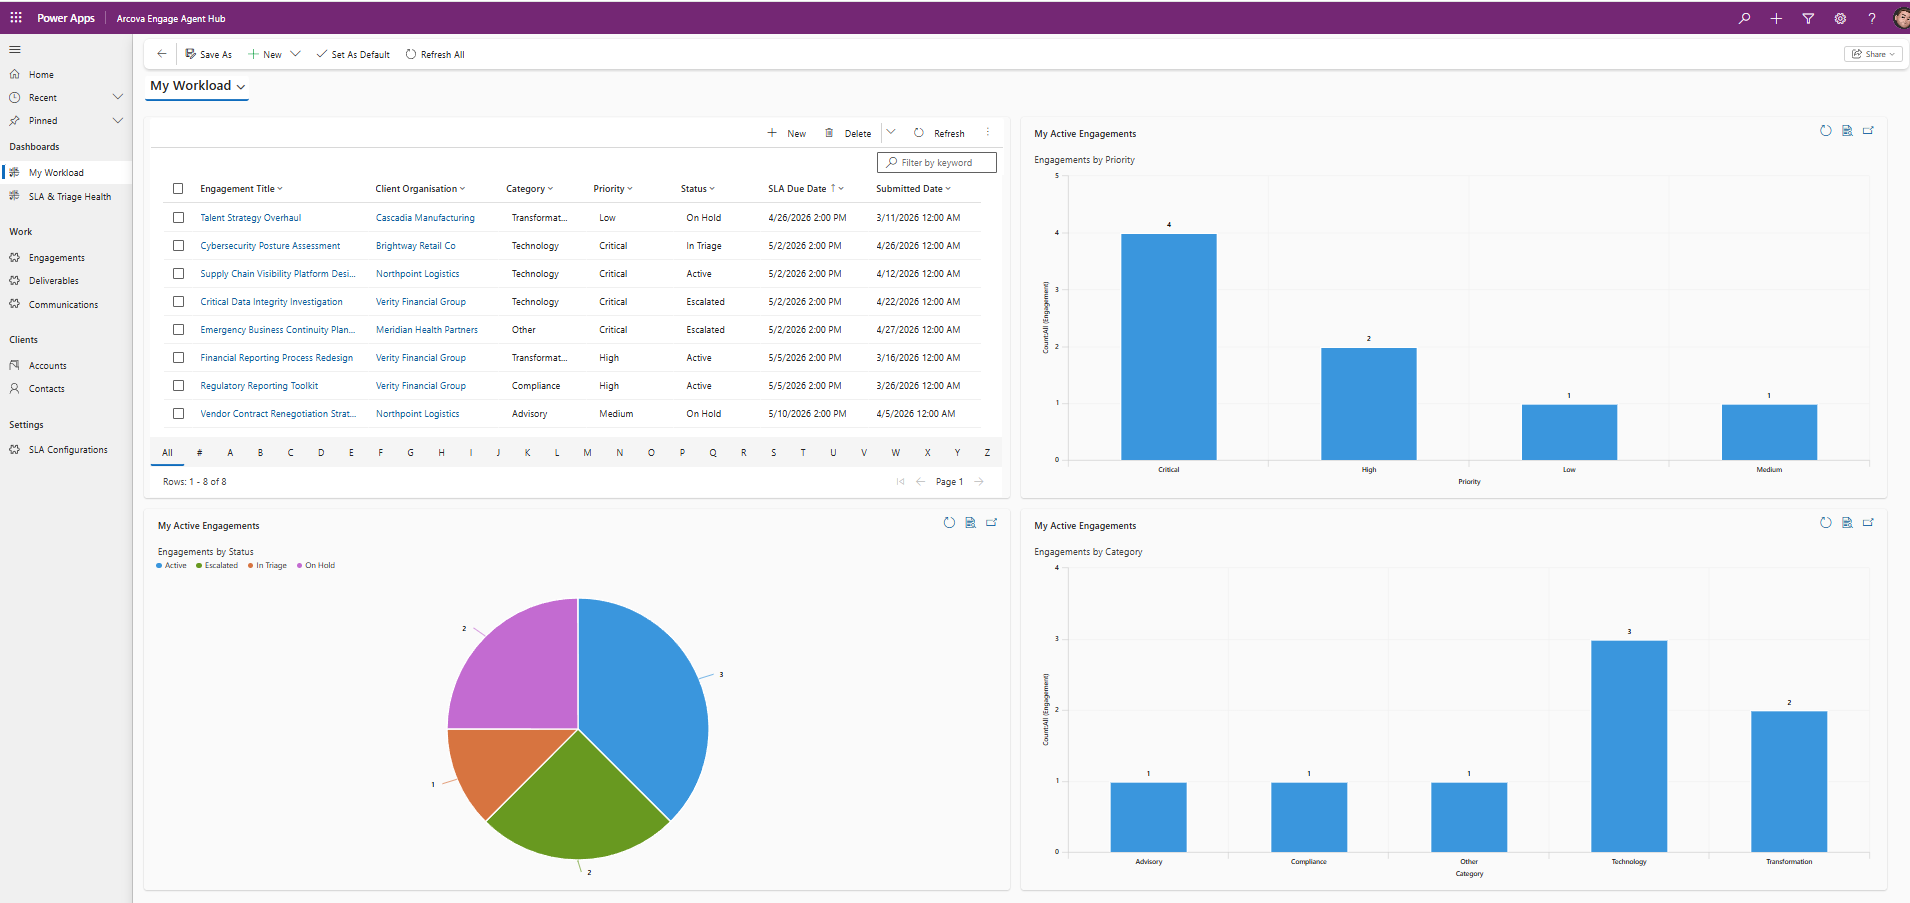This screenshot has width=1910, height=903.
Task: Collapse the hamburger navigation menu
Action: click(x=15, y=49)
